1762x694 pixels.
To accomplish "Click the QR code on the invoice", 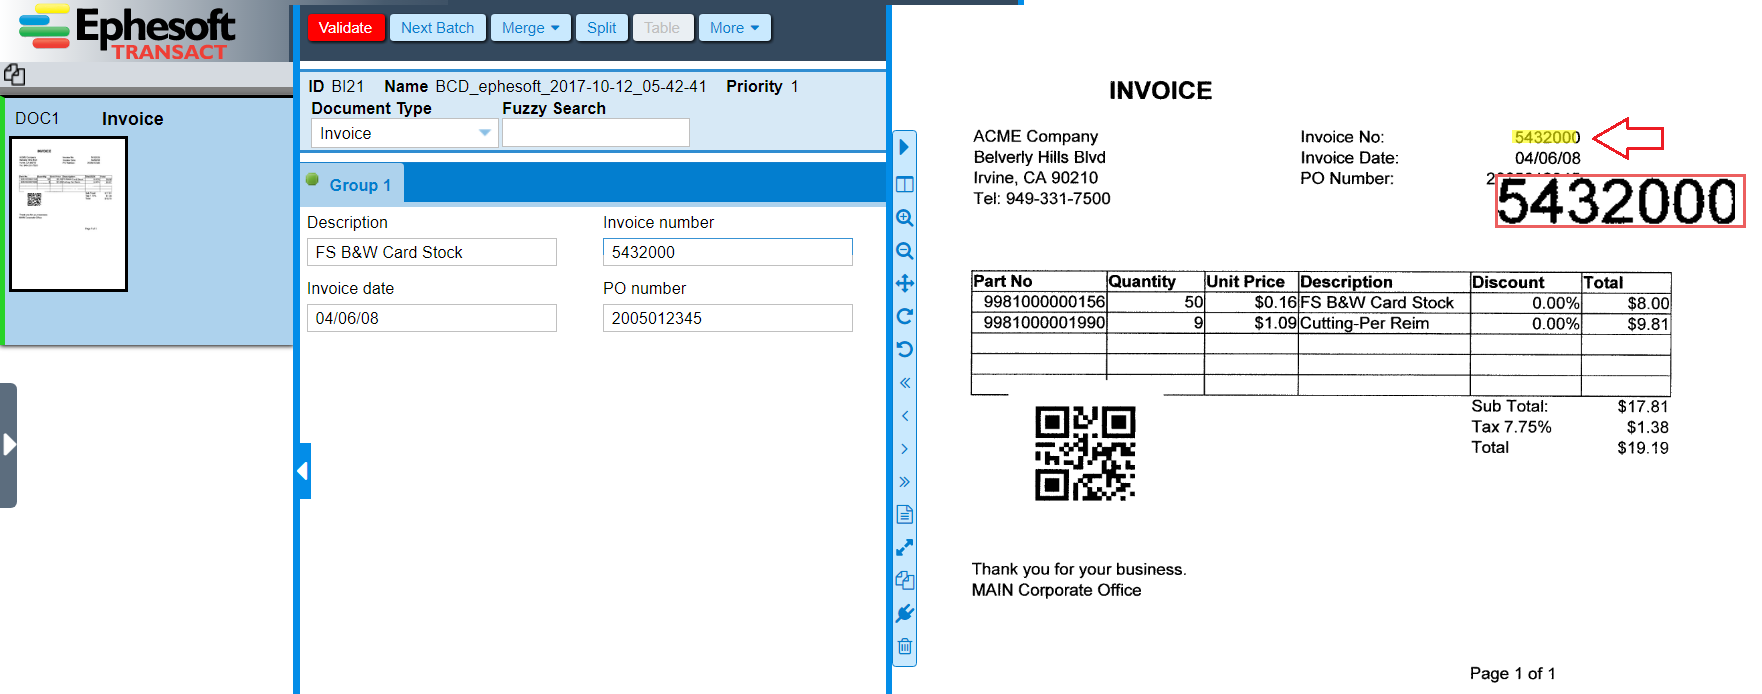I will (x=1085, y=453).
